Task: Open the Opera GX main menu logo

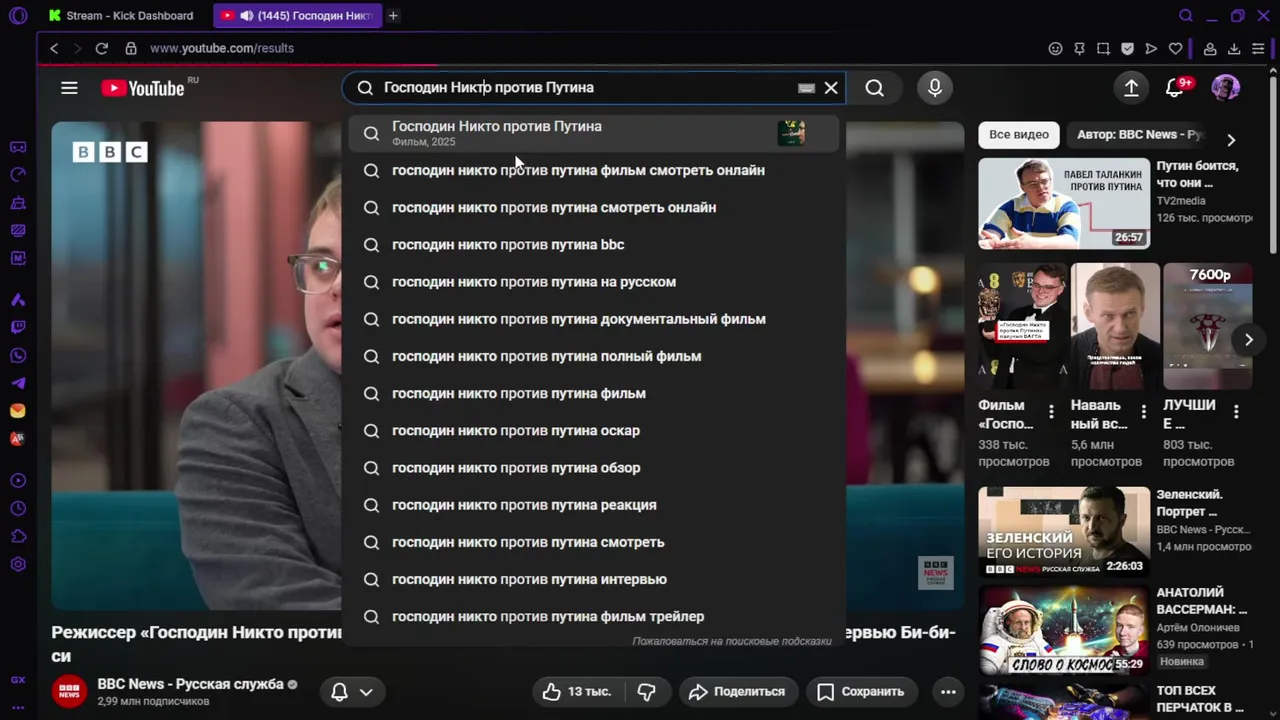Action: click(x=18, y=16)
